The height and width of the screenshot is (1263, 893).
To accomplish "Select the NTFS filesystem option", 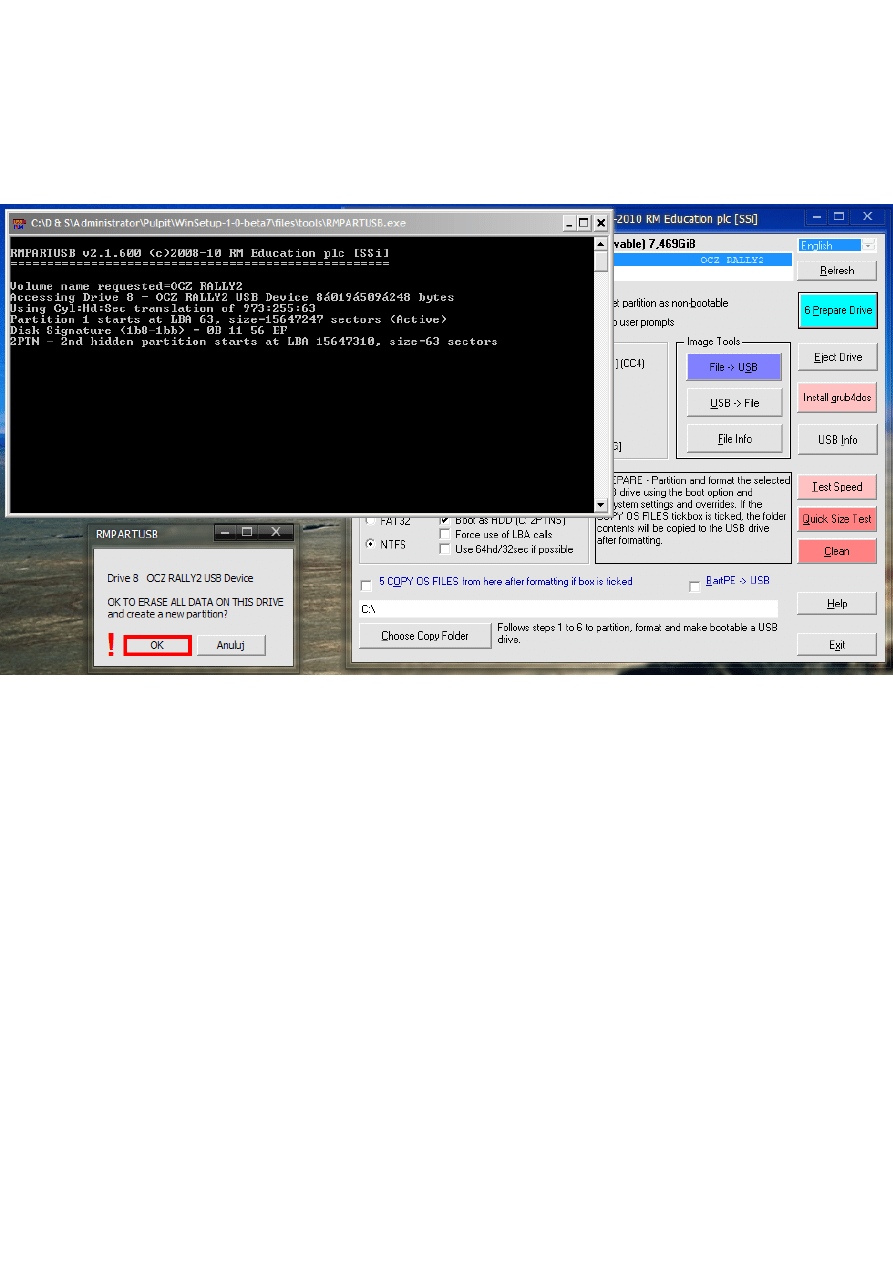I will pos(371,545).
